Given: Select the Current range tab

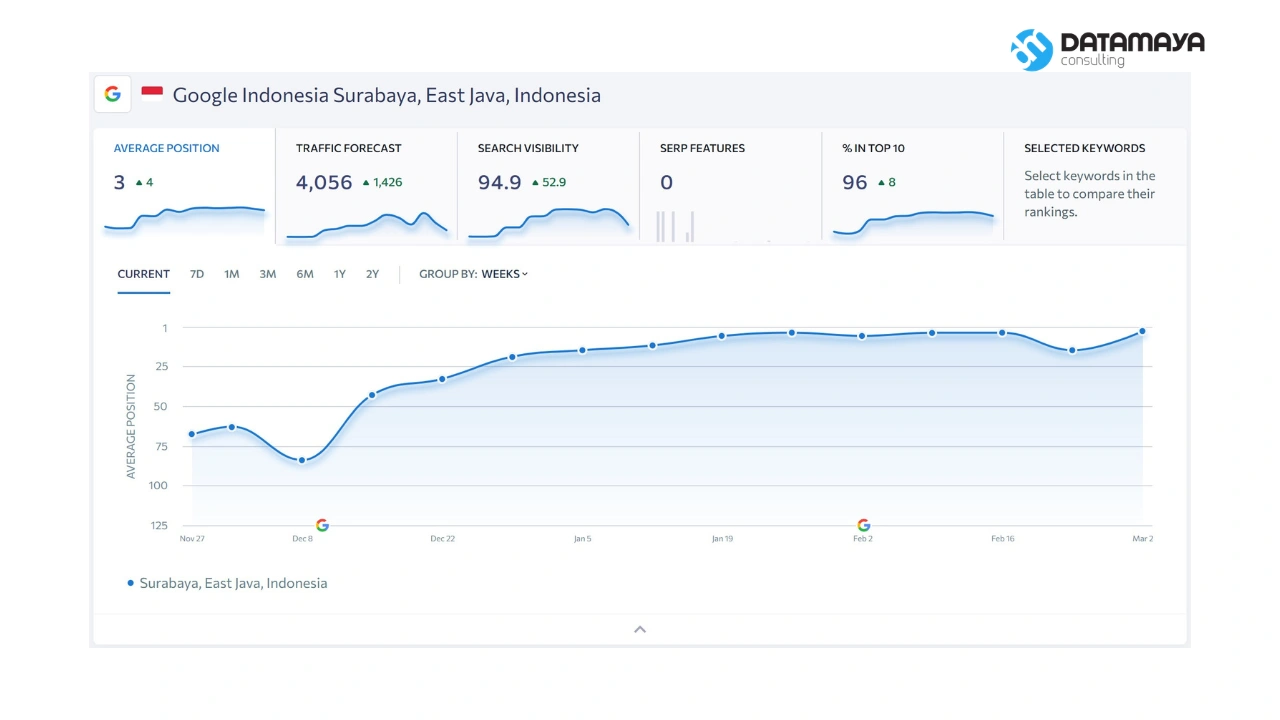Looking at the screenshot, I should tap(144, 274).
